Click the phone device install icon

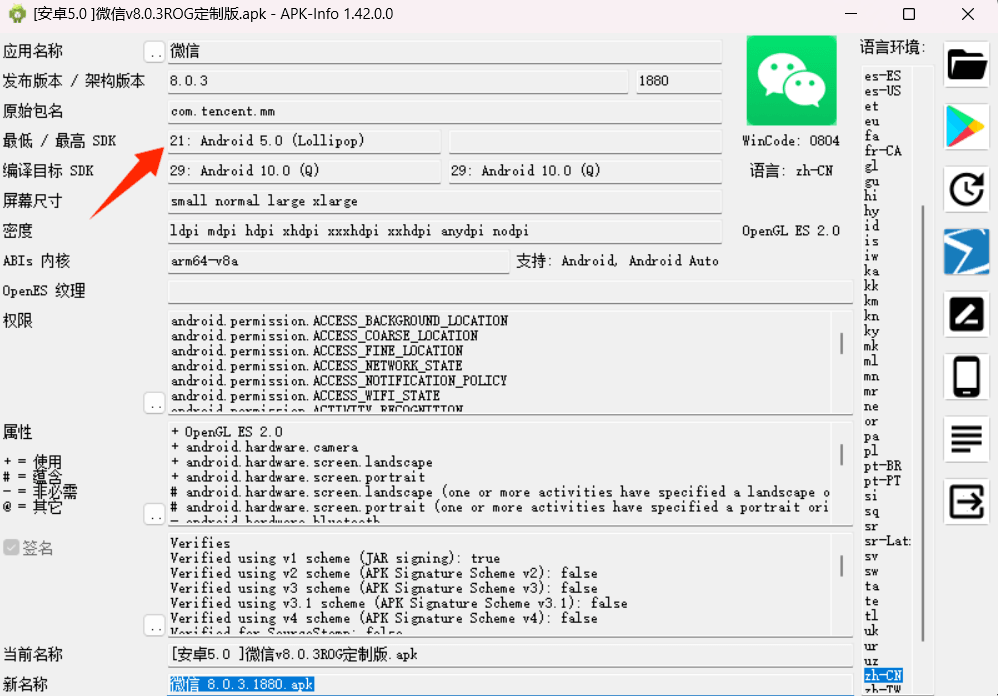click(966, 376)
